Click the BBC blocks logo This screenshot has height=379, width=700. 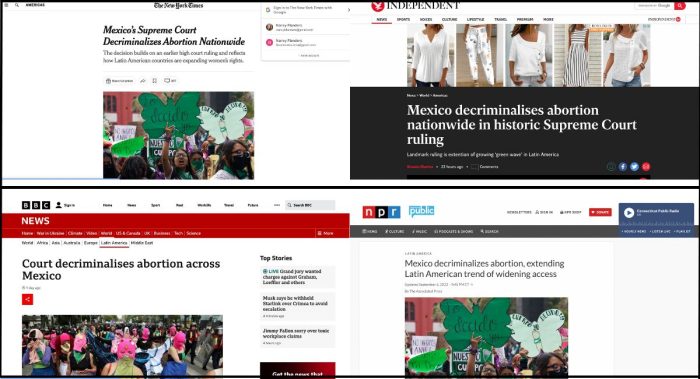pos(36,205)
